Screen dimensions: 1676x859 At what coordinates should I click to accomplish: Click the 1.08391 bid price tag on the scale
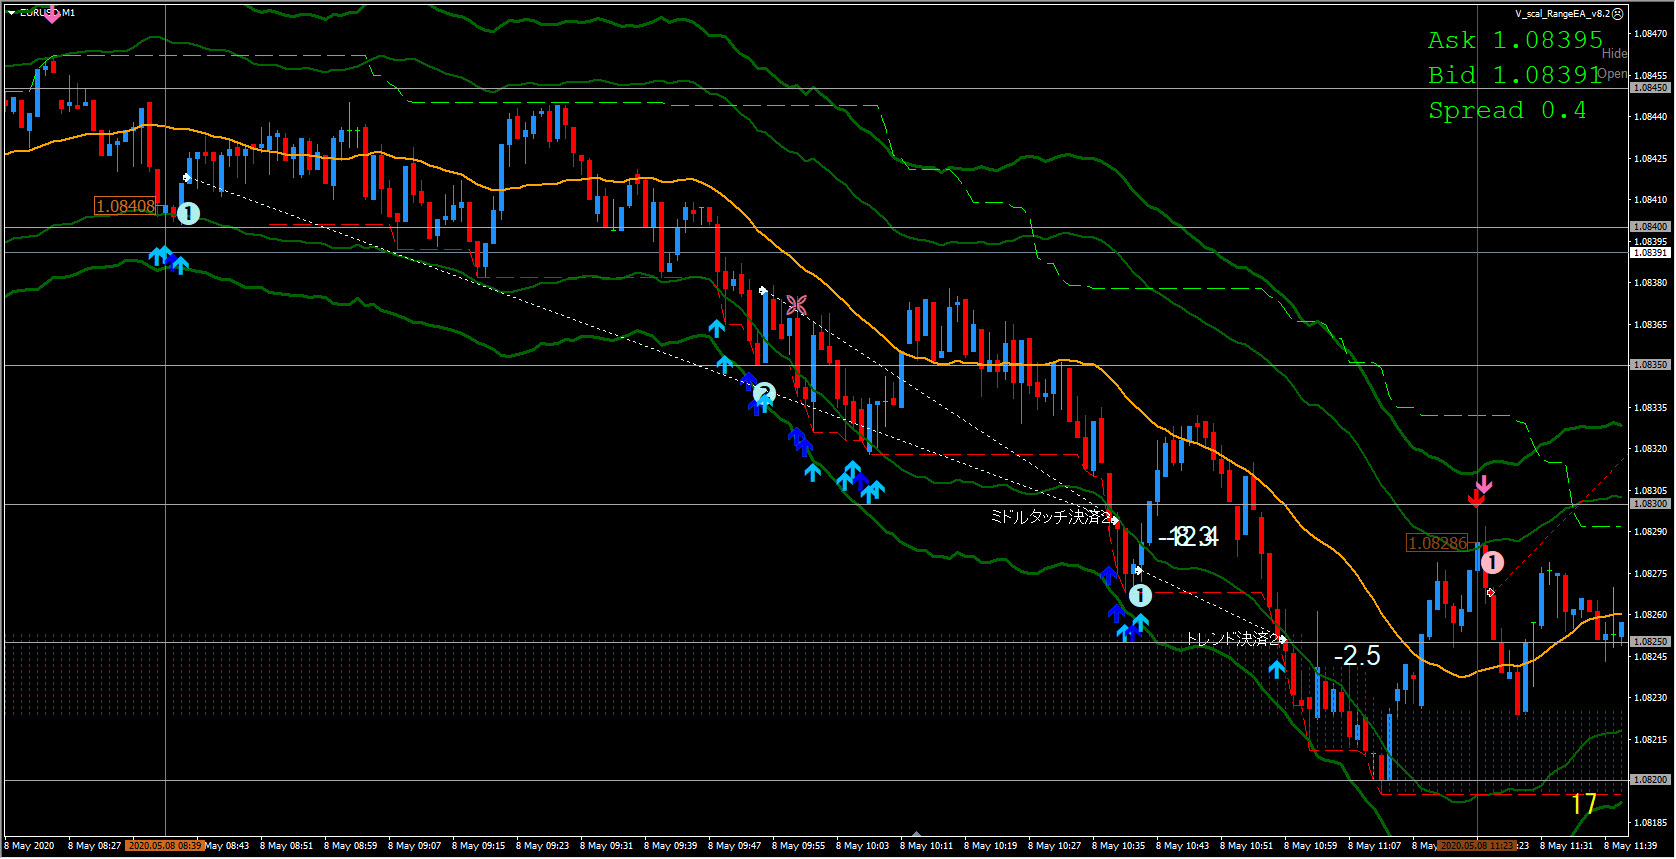coord(1650,253)
